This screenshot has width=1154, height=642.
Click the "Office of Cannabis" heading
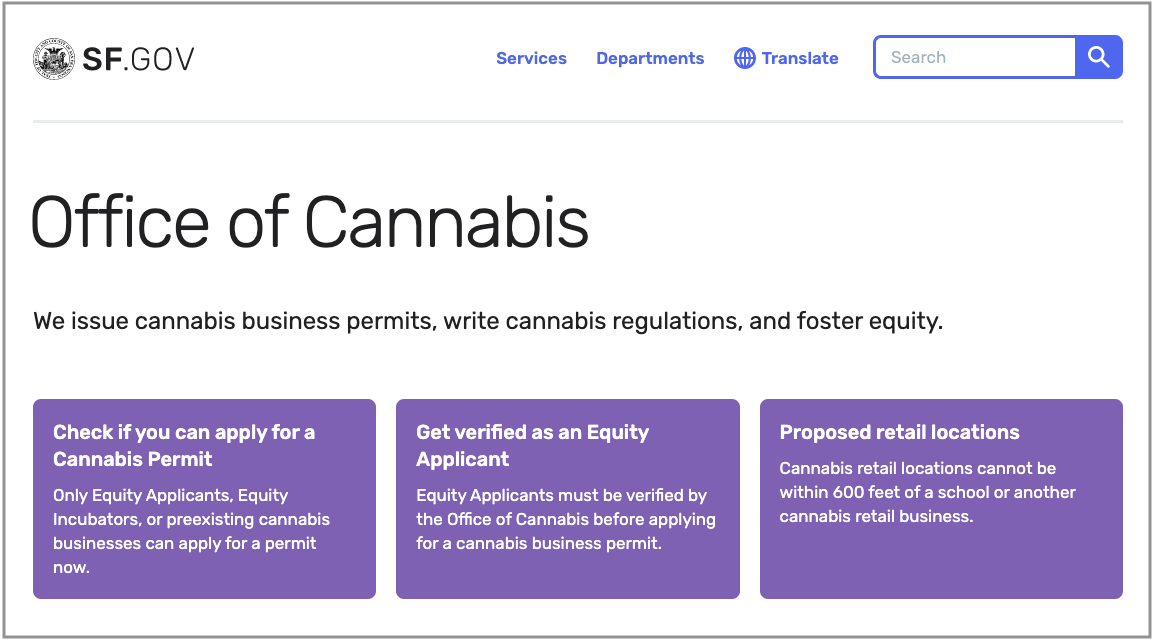pyautogui.click(x=310, y=222)
